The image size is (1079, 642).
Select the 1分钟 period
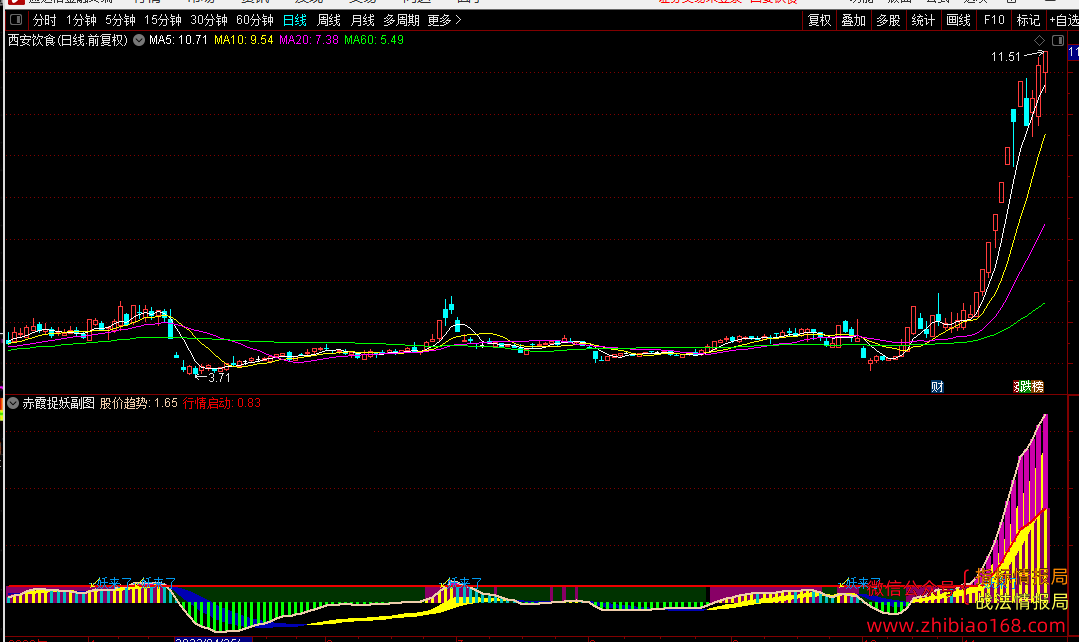[81, 20]
